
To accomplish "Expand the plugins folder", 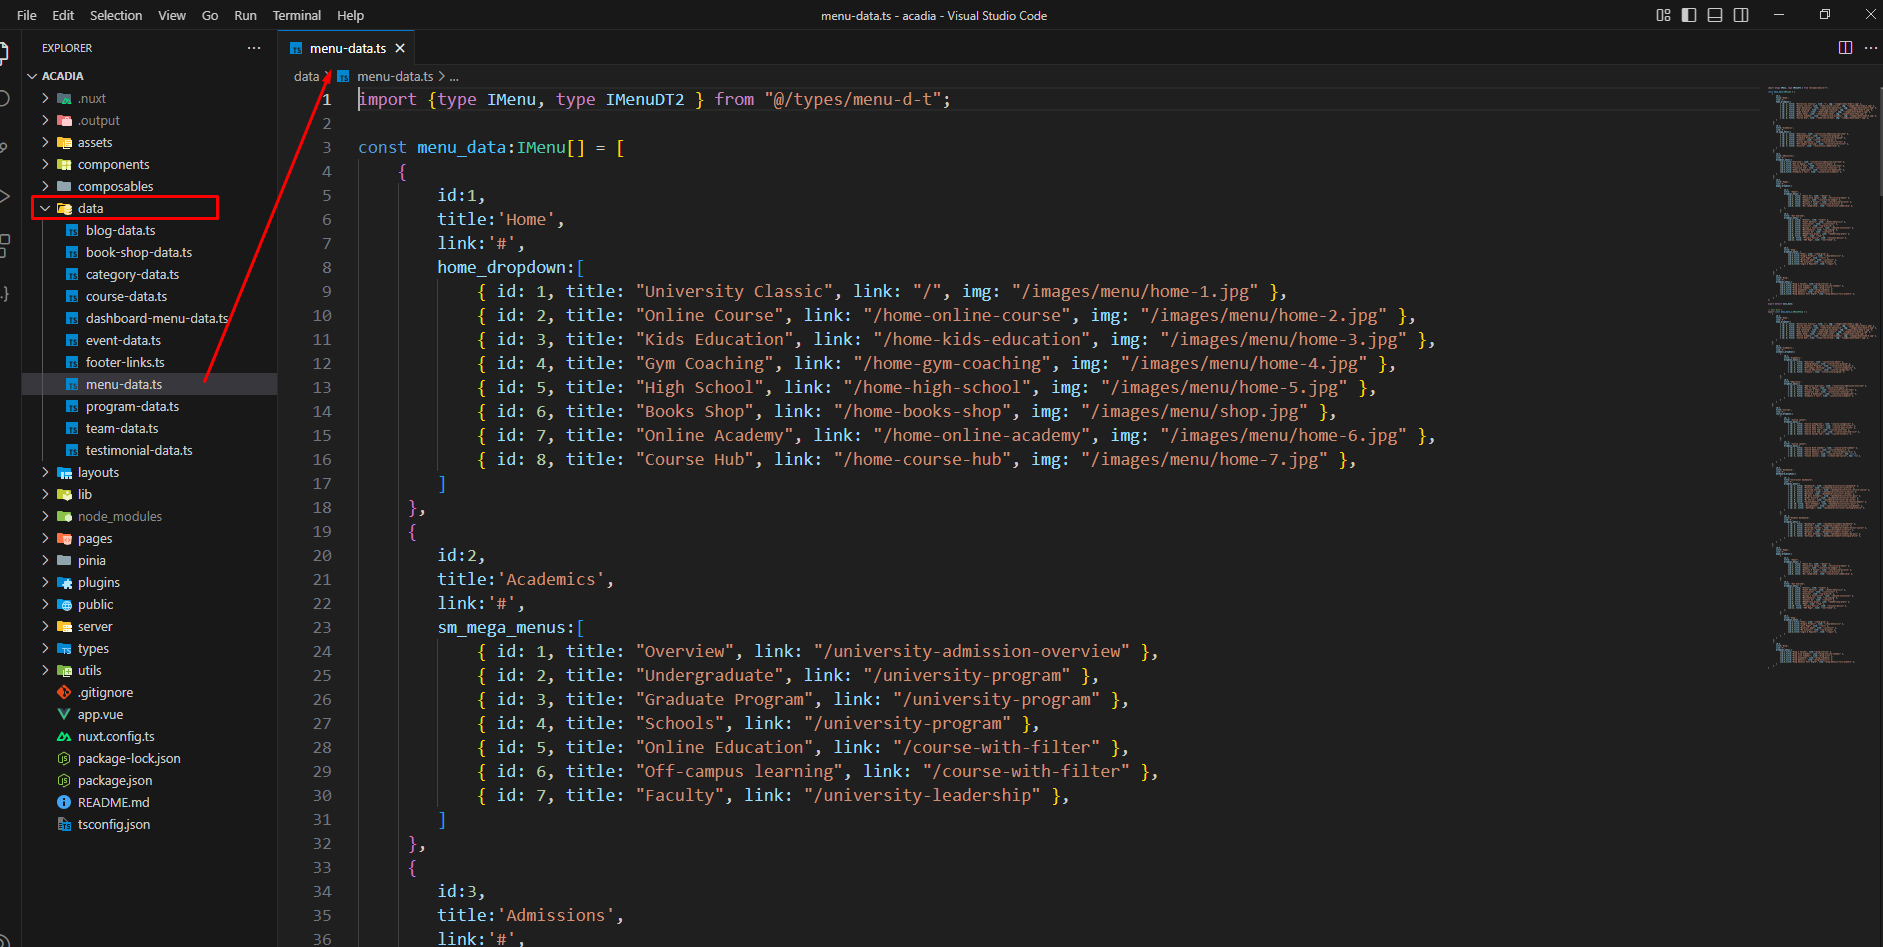I will [x=150, y=582].
